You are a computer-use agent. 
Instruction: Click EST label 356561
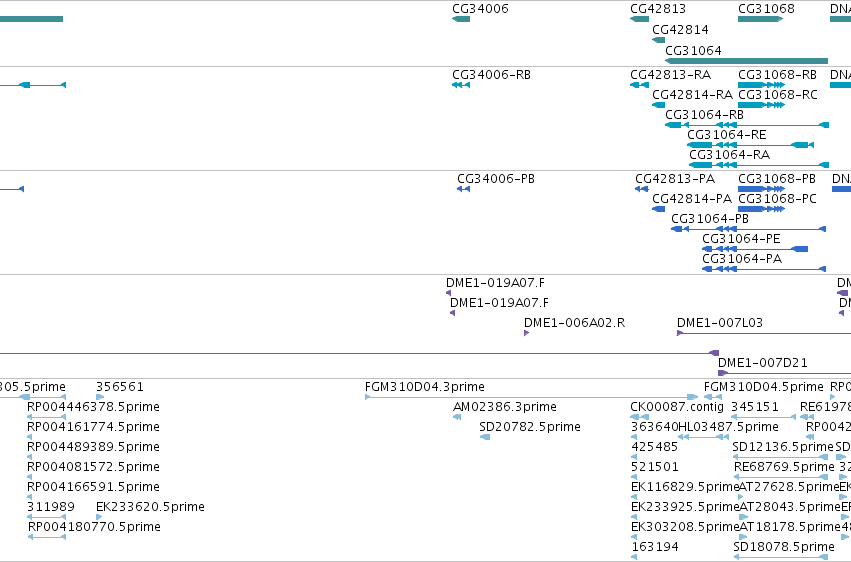click(x=120, y=387)
